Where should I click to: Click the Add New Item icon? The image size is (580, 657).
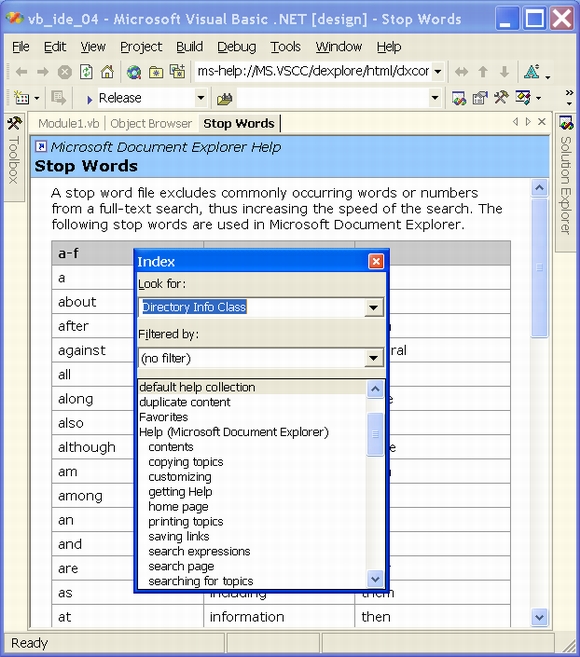point(58,98)
